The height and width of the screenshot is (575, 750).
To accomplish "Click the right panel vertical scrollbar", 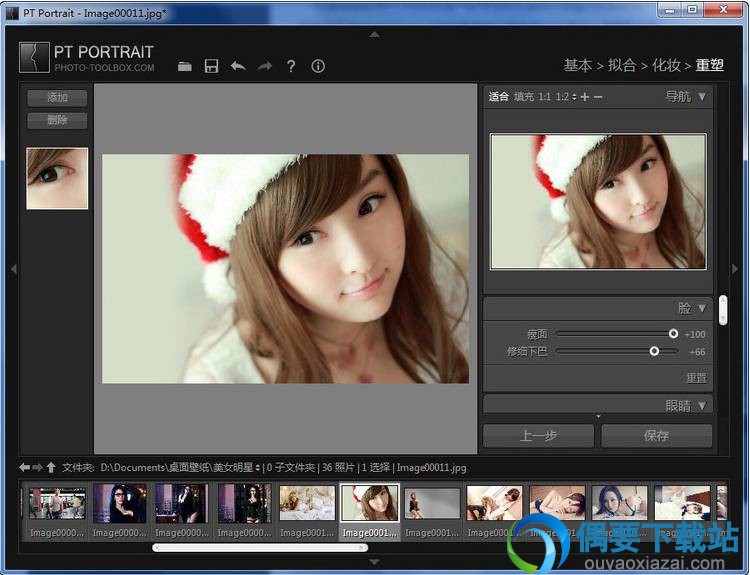I will [x=723, y=310].
